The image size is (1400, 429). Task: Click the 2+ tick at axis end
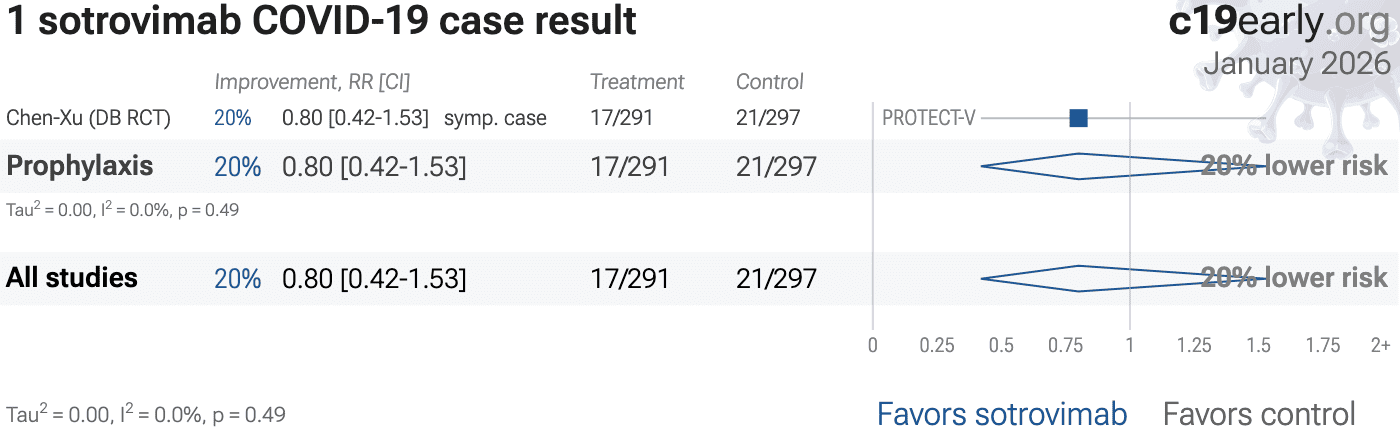(x=1380, y=345)
